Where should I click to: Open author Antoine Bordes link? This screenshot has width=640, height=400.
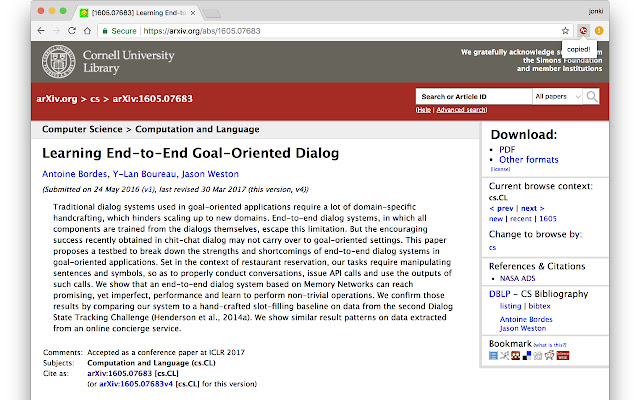74,174
